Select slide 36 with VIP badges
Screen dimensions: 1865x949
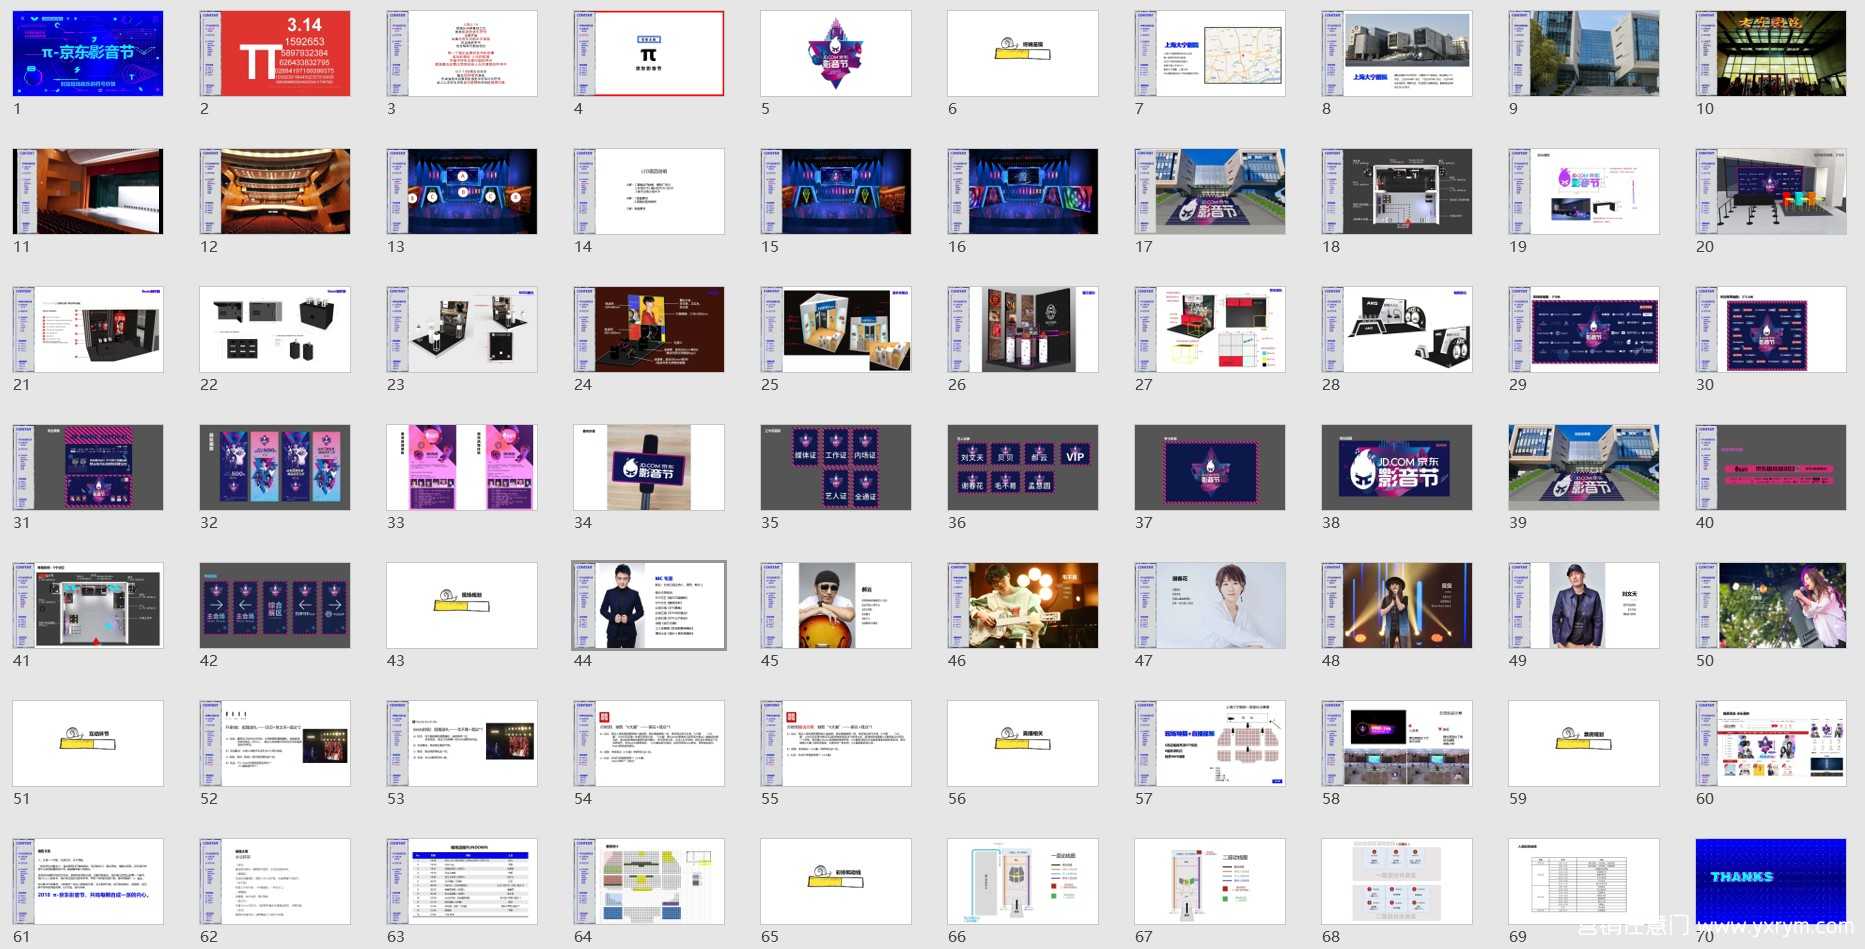coord(1023,468)
